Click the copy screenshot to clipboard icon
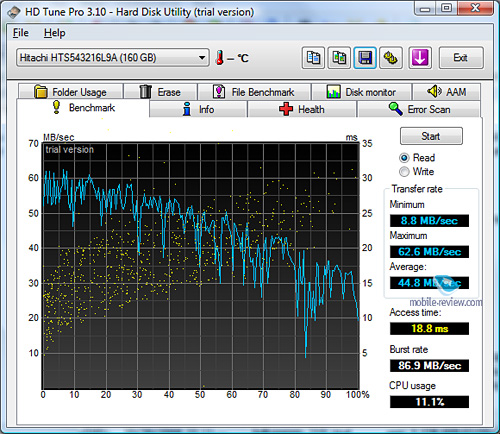Viewport: 500px width, 434px height. pyautogui.click(x=339, y=58)
